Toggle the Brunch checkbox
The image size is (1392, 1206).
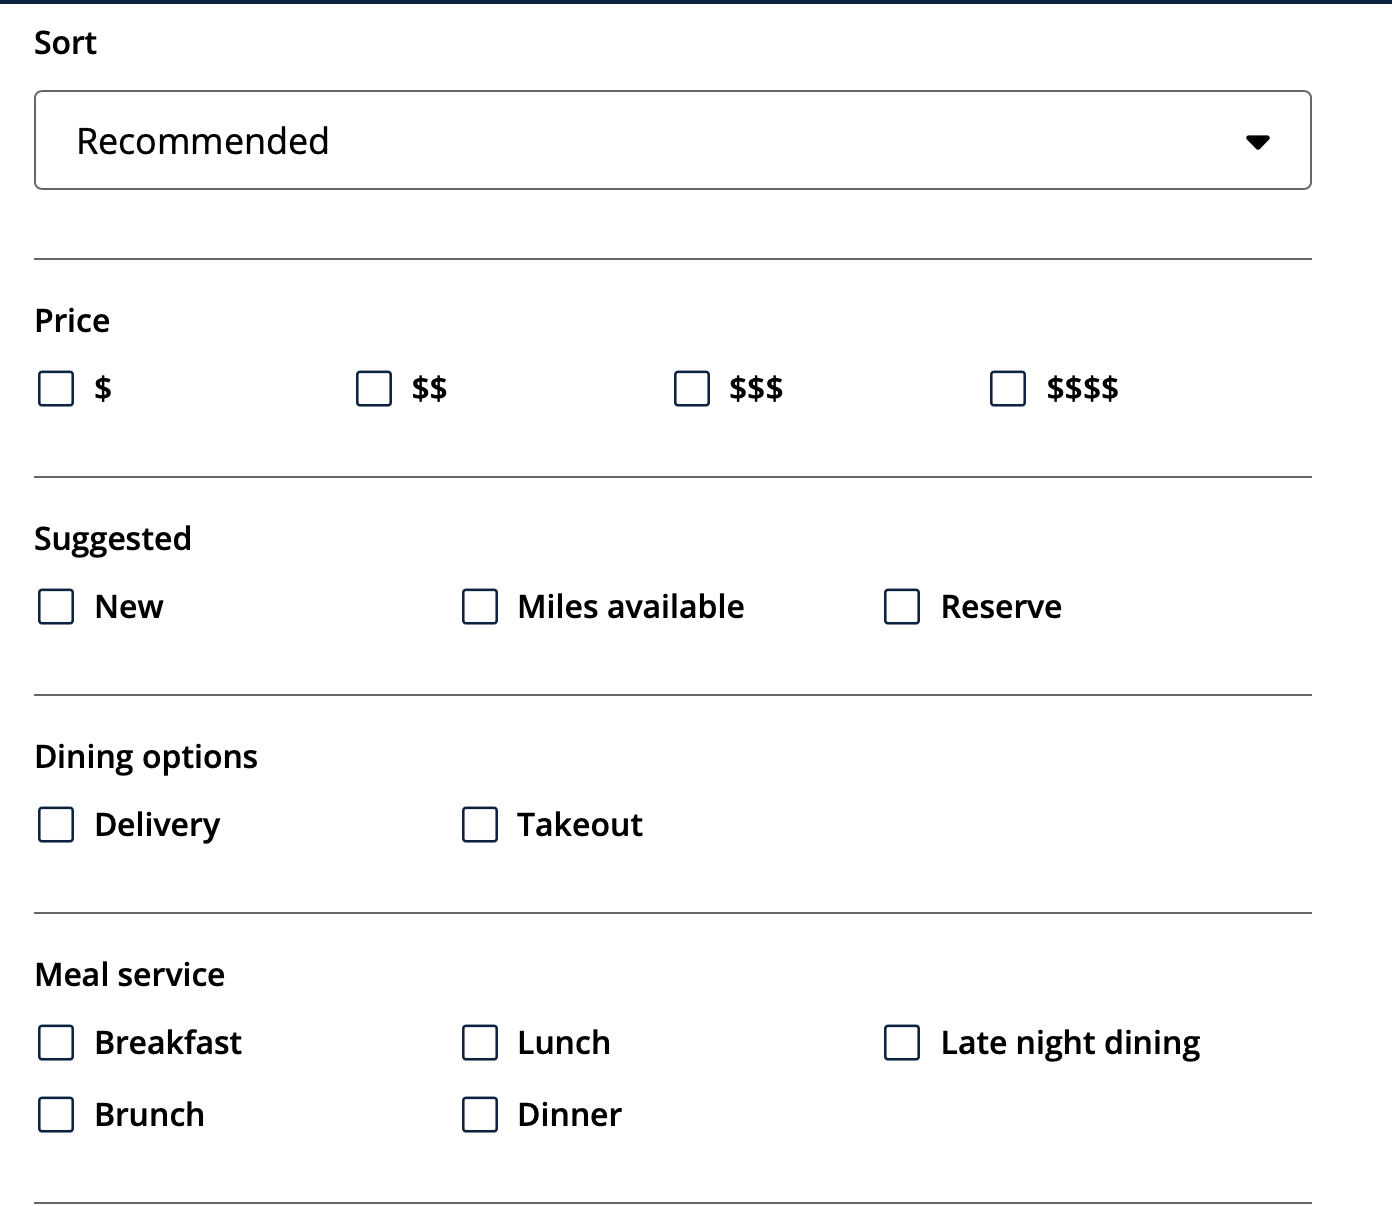tap(55, 1114)
